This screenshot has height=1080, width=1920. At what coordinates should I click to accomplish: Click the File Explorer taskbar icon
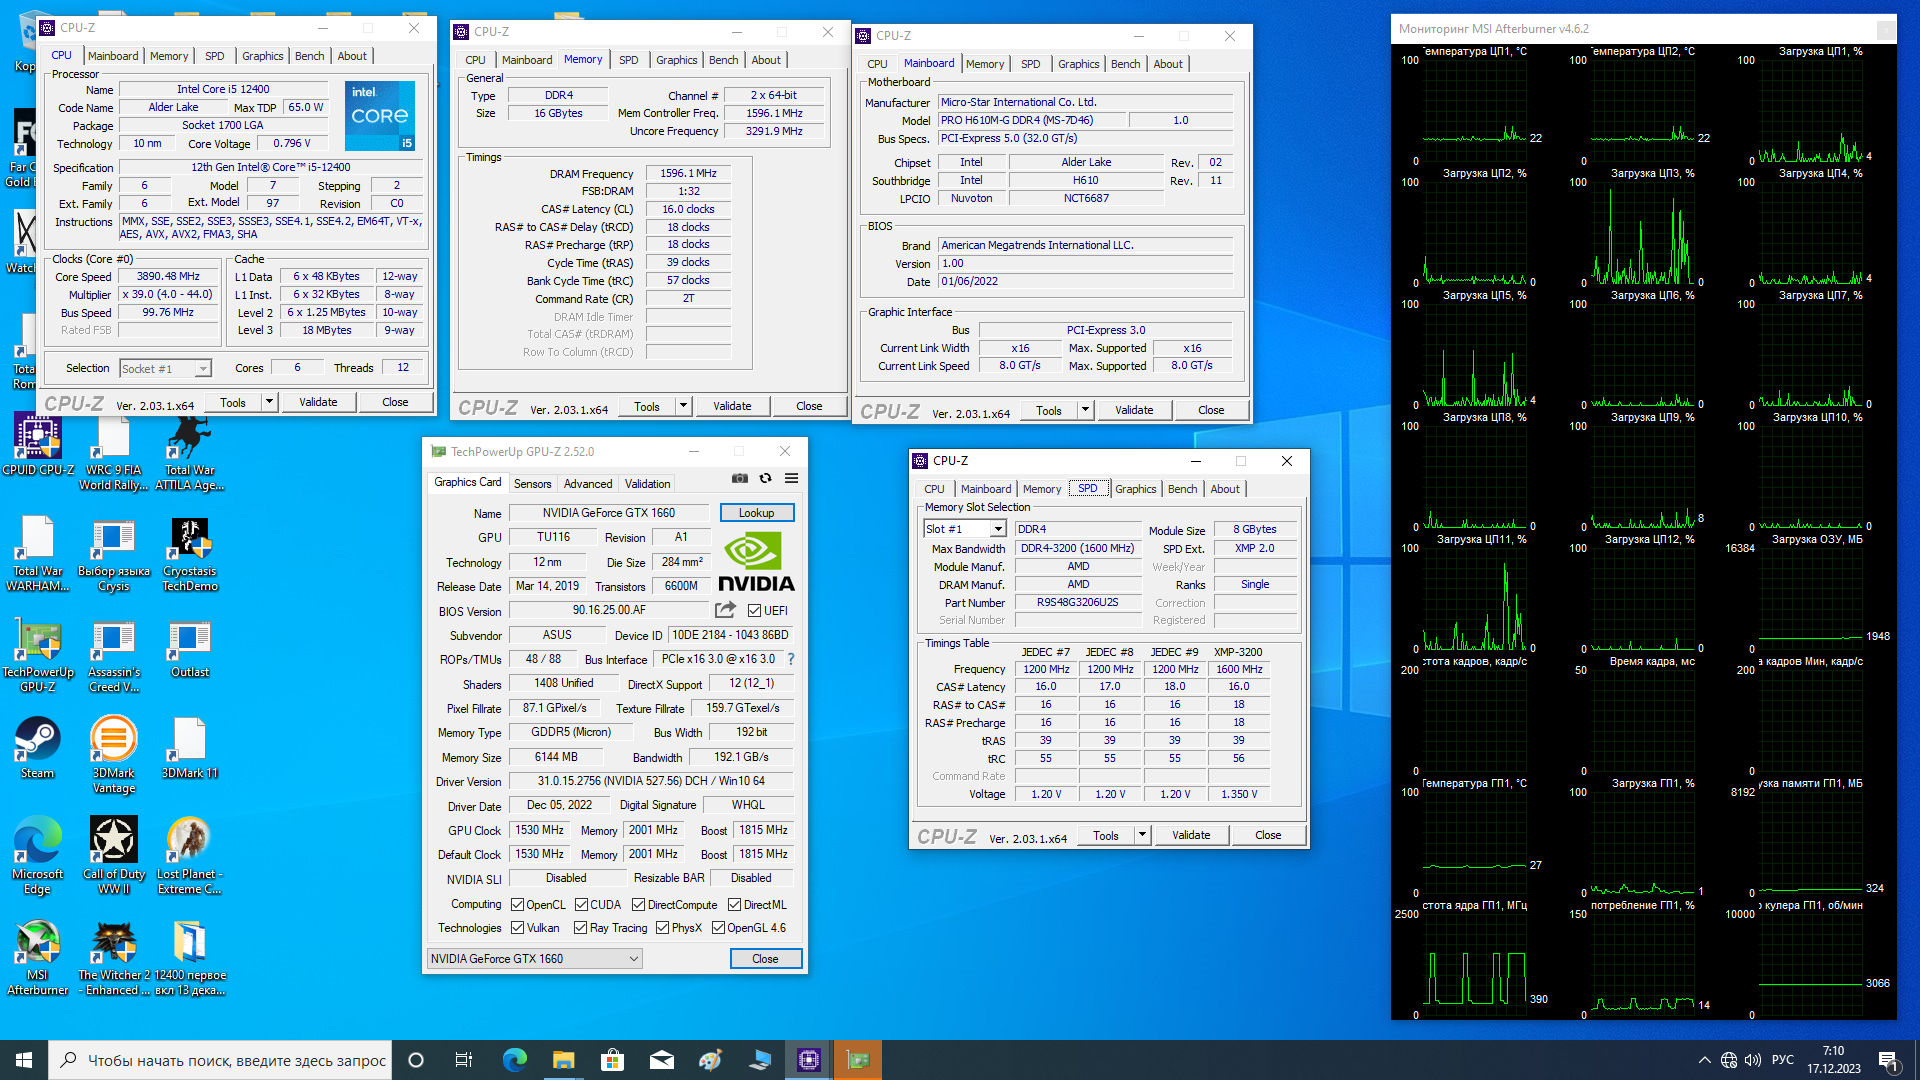click(x=563, y=1060)
